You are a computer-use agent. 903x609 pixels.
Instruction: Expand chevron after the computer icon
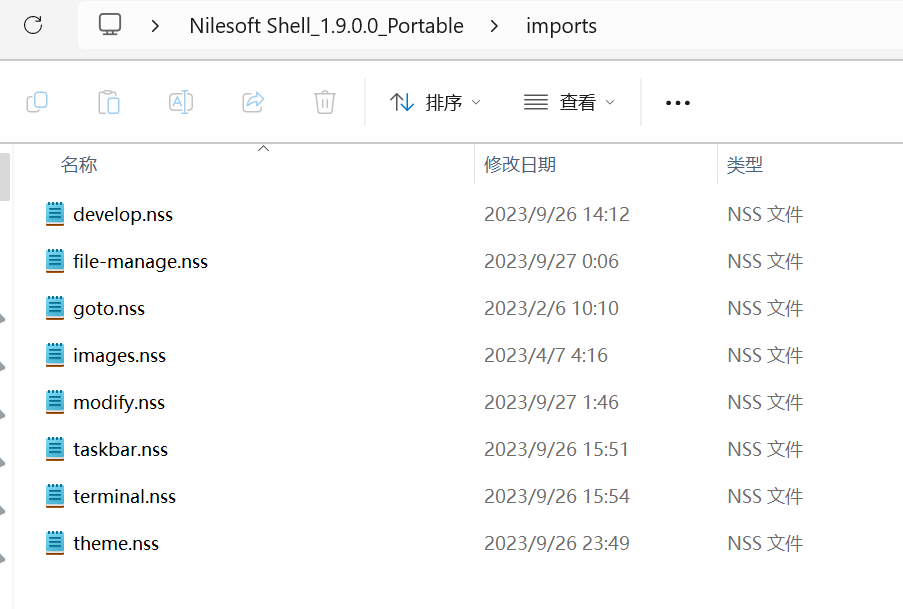point(155,26)
